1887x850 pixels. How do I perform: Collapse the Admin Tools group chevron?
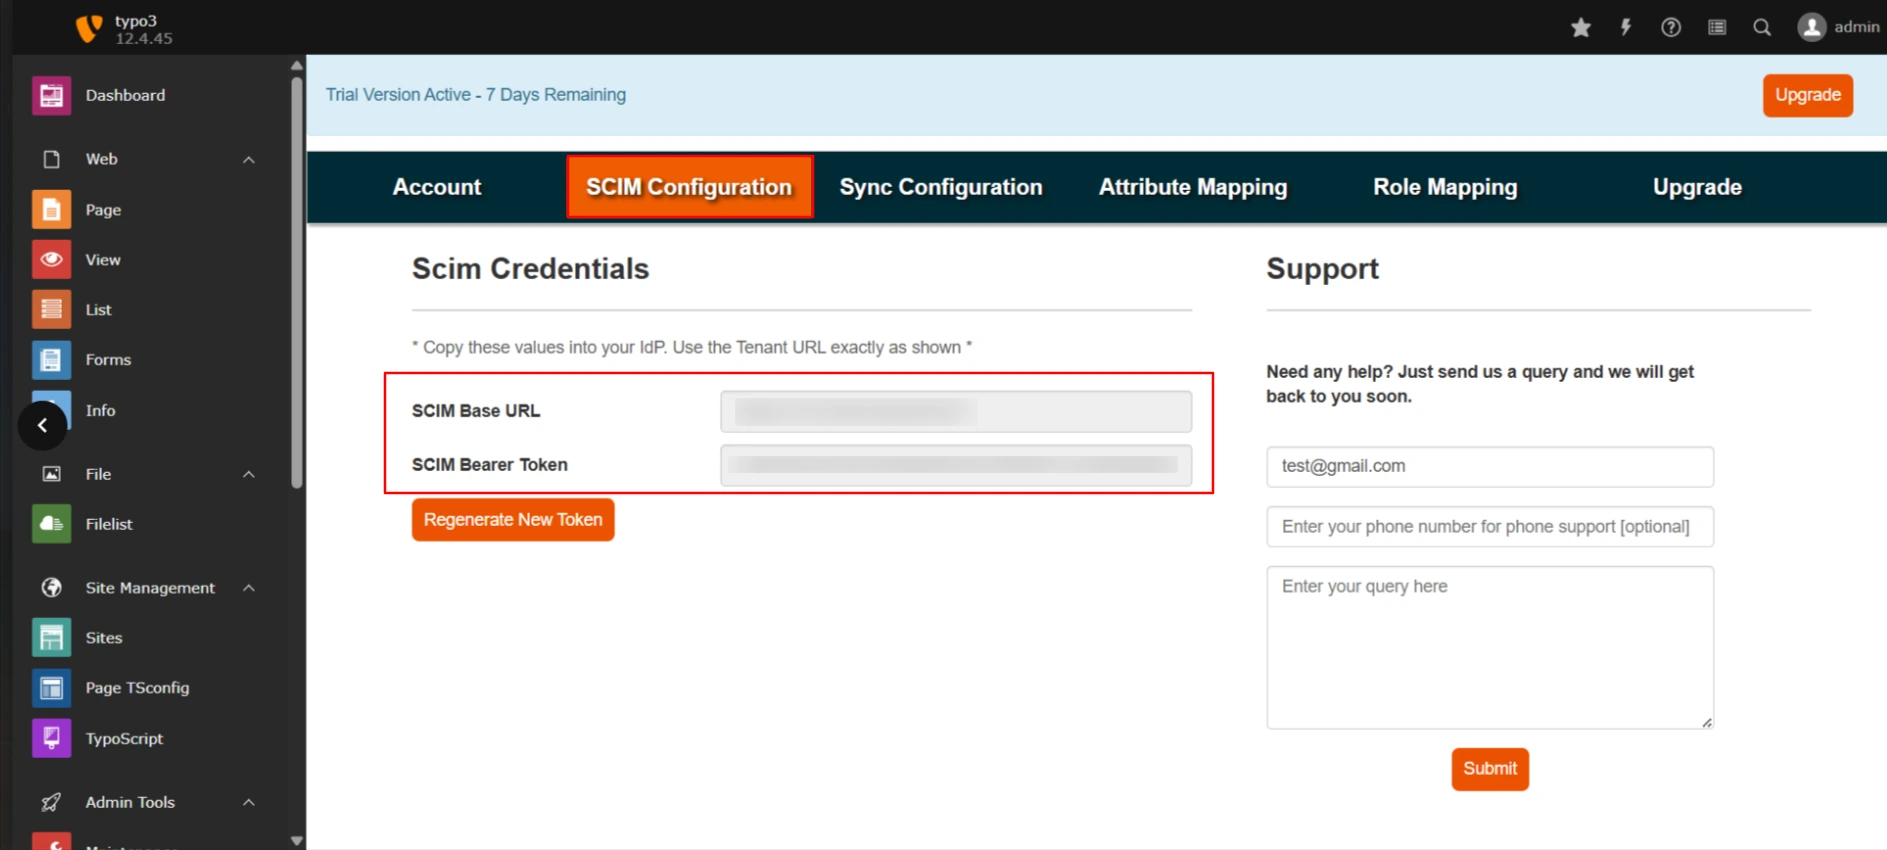pos(249,802)
